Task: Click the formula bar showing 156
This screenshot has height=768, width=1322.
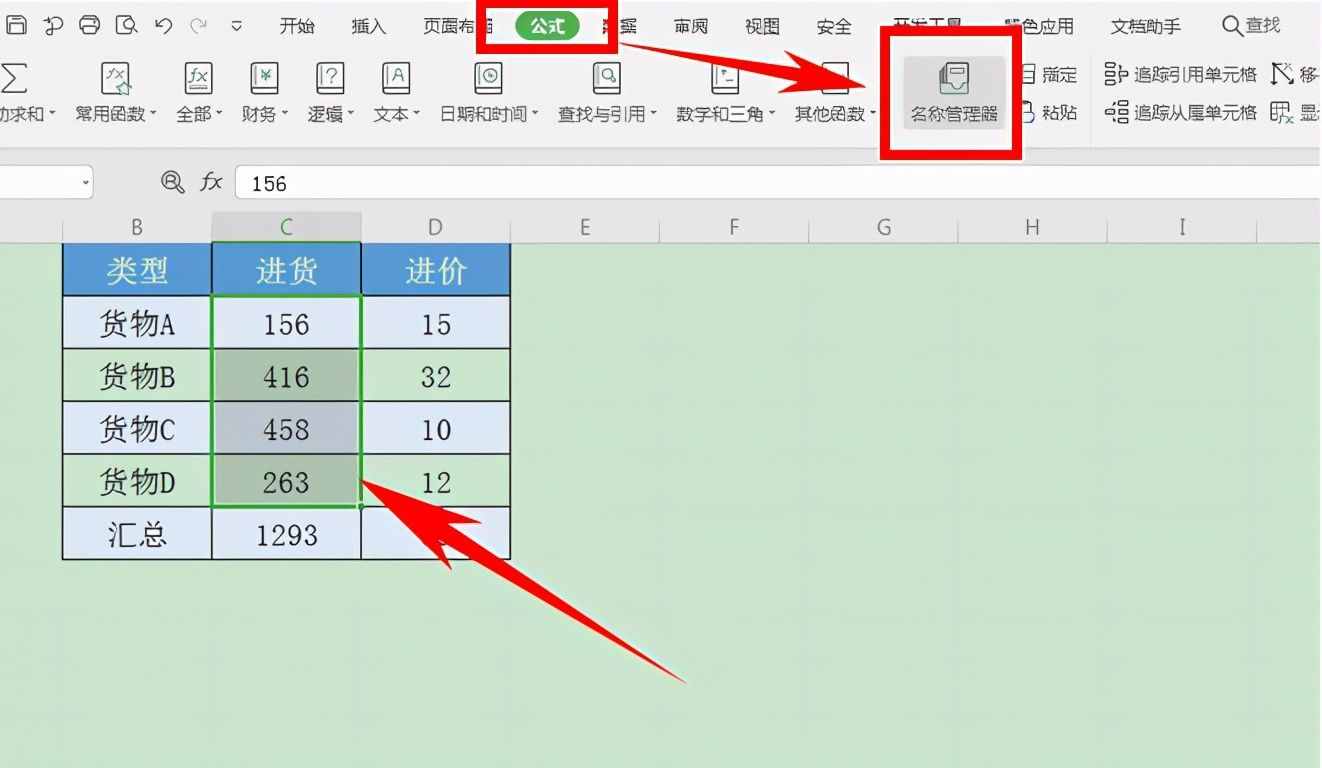Action: tap(777, 183)
